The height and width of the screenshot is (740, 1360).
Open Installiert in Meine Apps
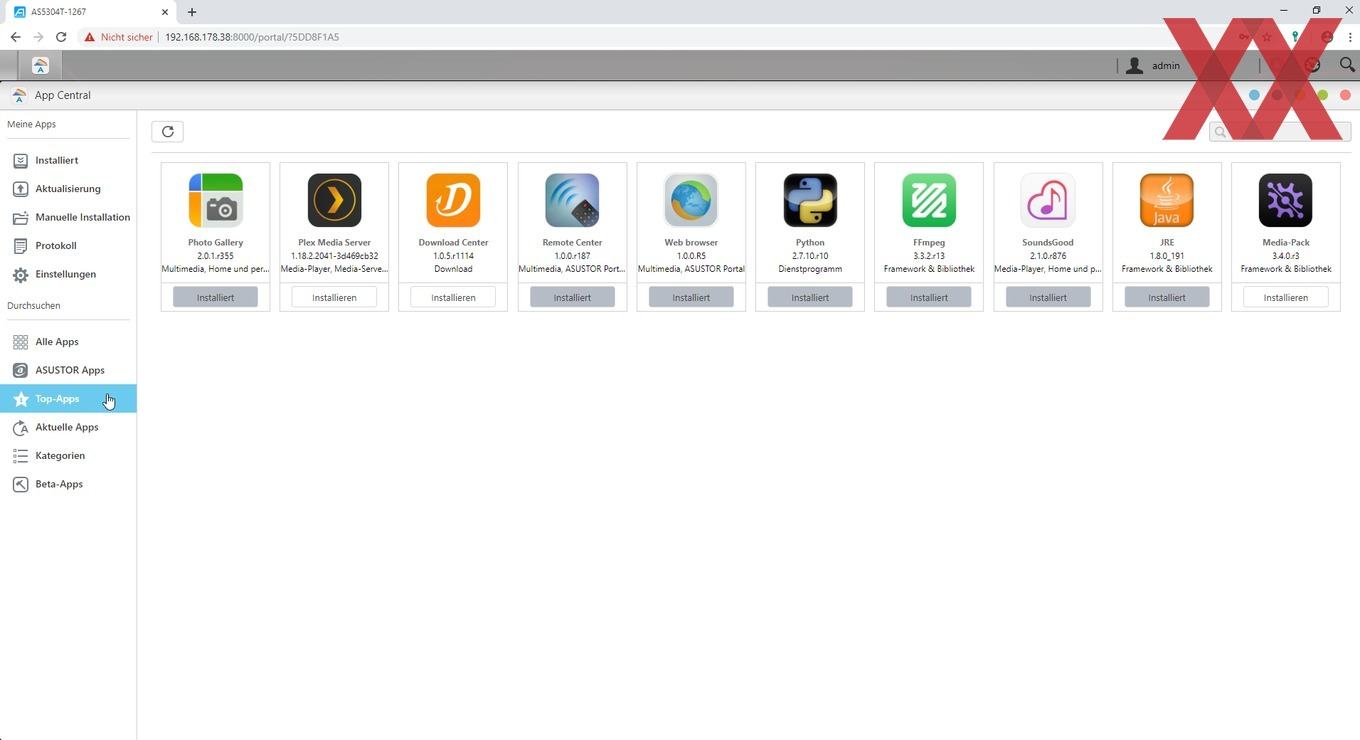(x=68, y=160)
